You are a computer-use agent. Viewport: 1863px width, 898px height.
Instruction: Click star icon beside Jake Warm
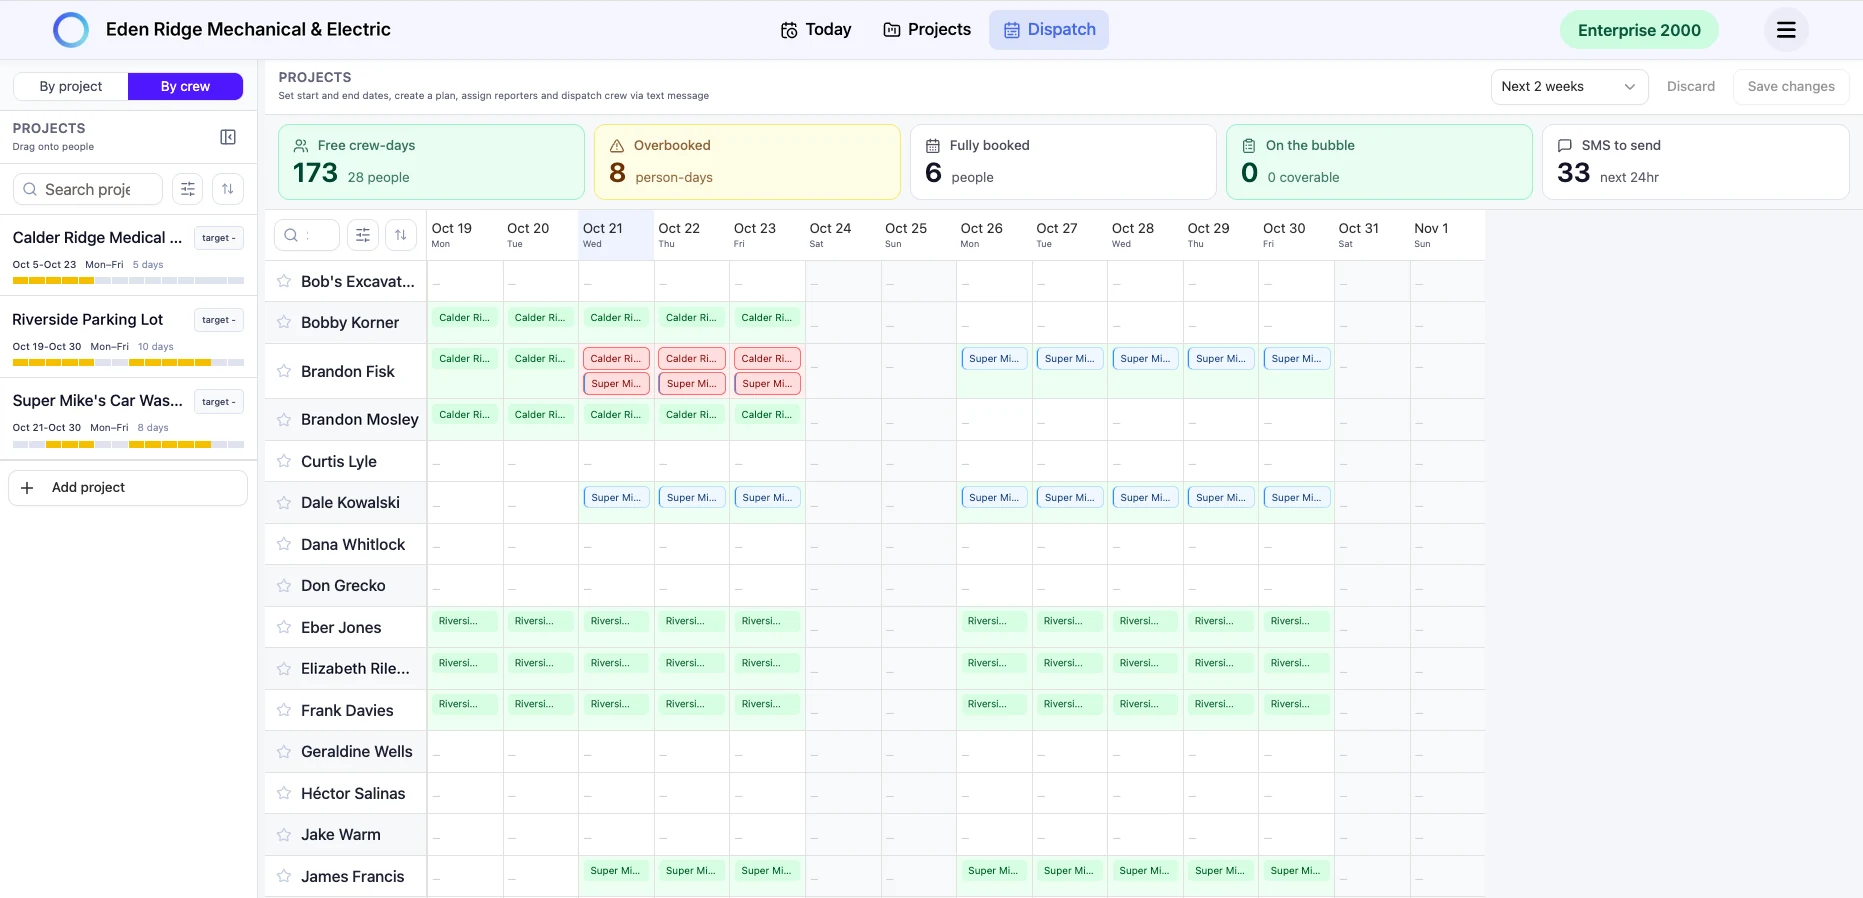(x=284, y=835)
